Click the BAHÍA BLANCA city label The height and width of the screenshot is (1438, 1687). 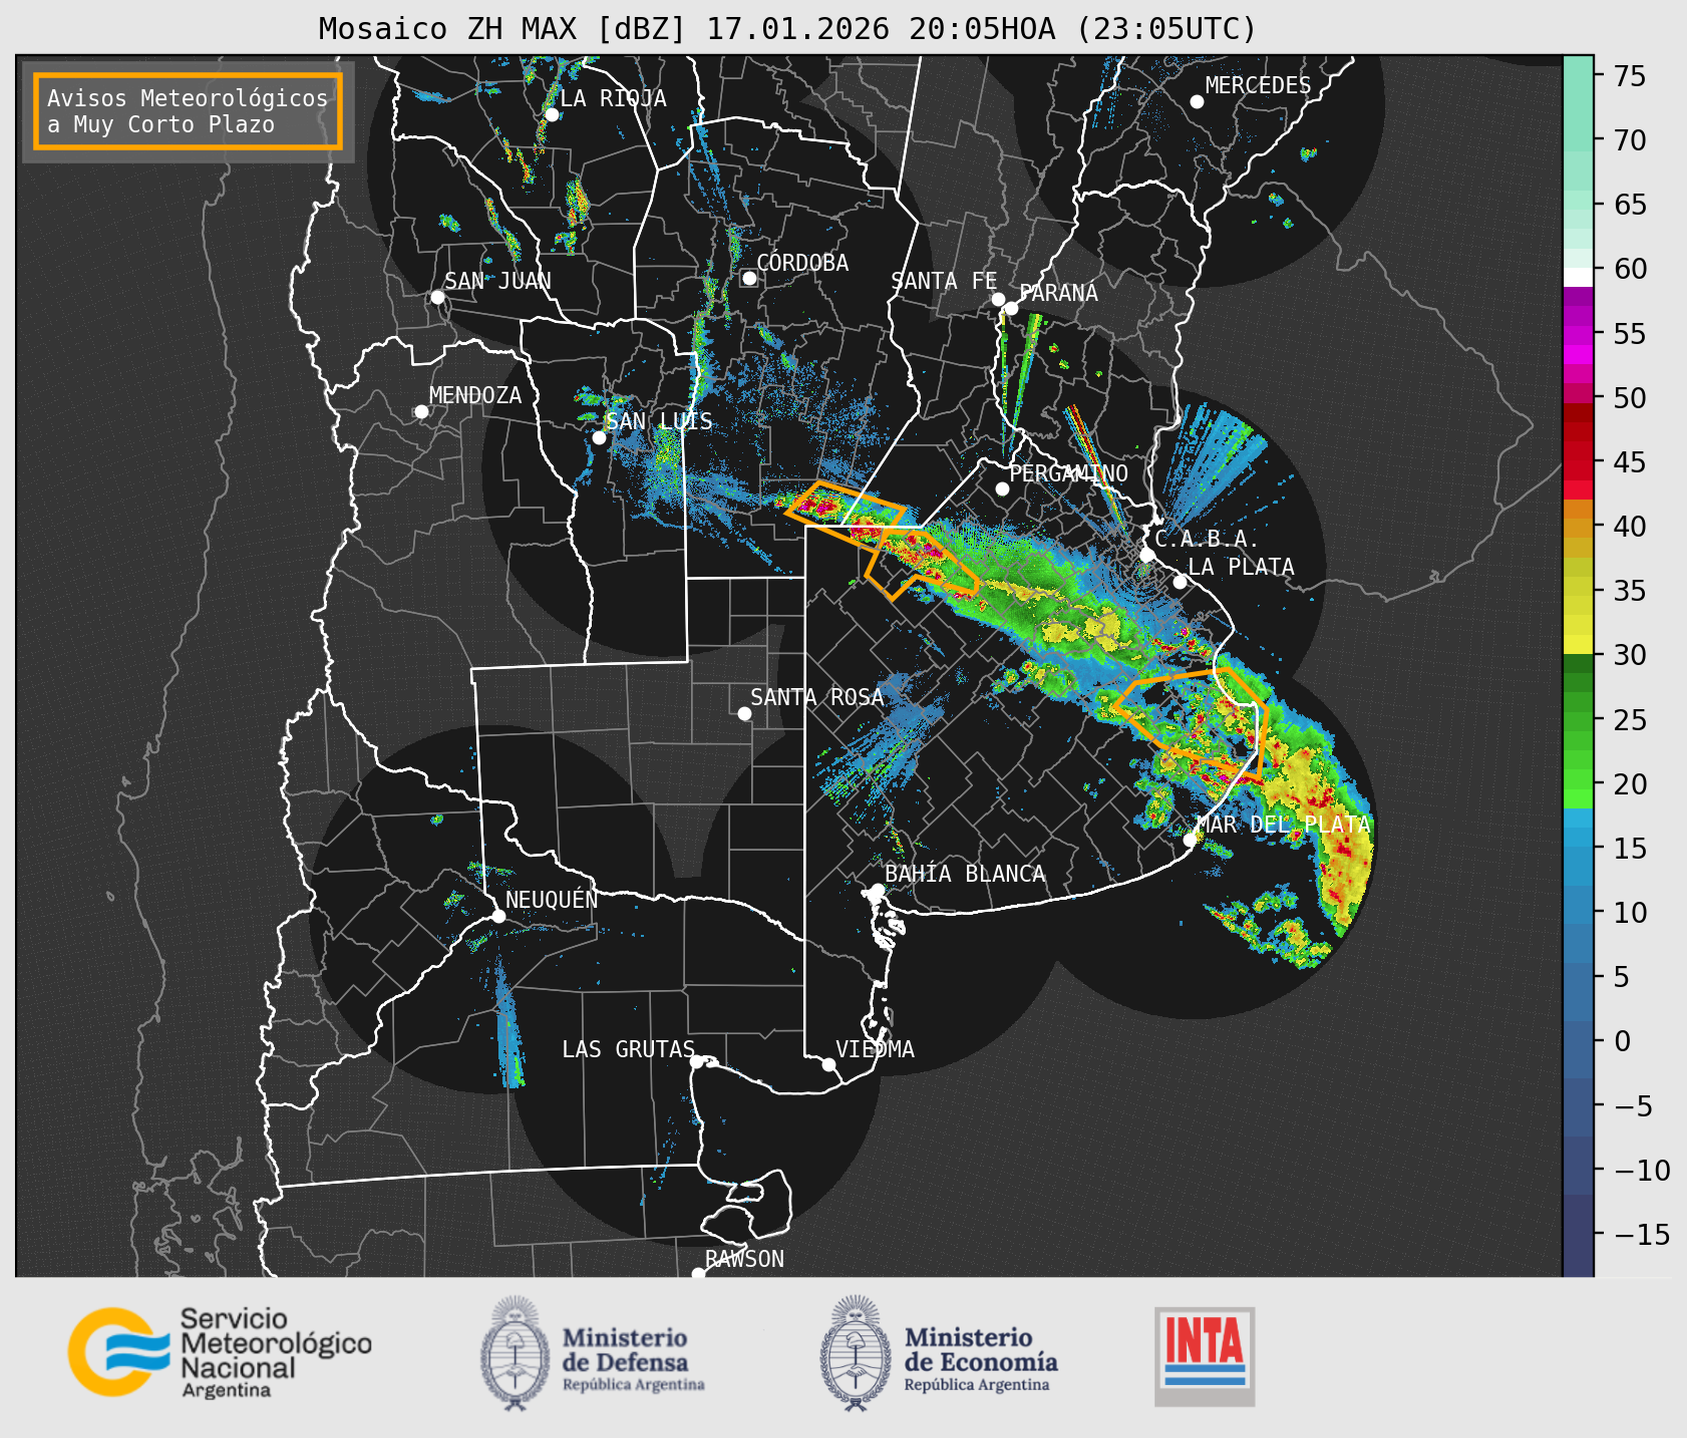pyautogui.click(x=965, y=874)
